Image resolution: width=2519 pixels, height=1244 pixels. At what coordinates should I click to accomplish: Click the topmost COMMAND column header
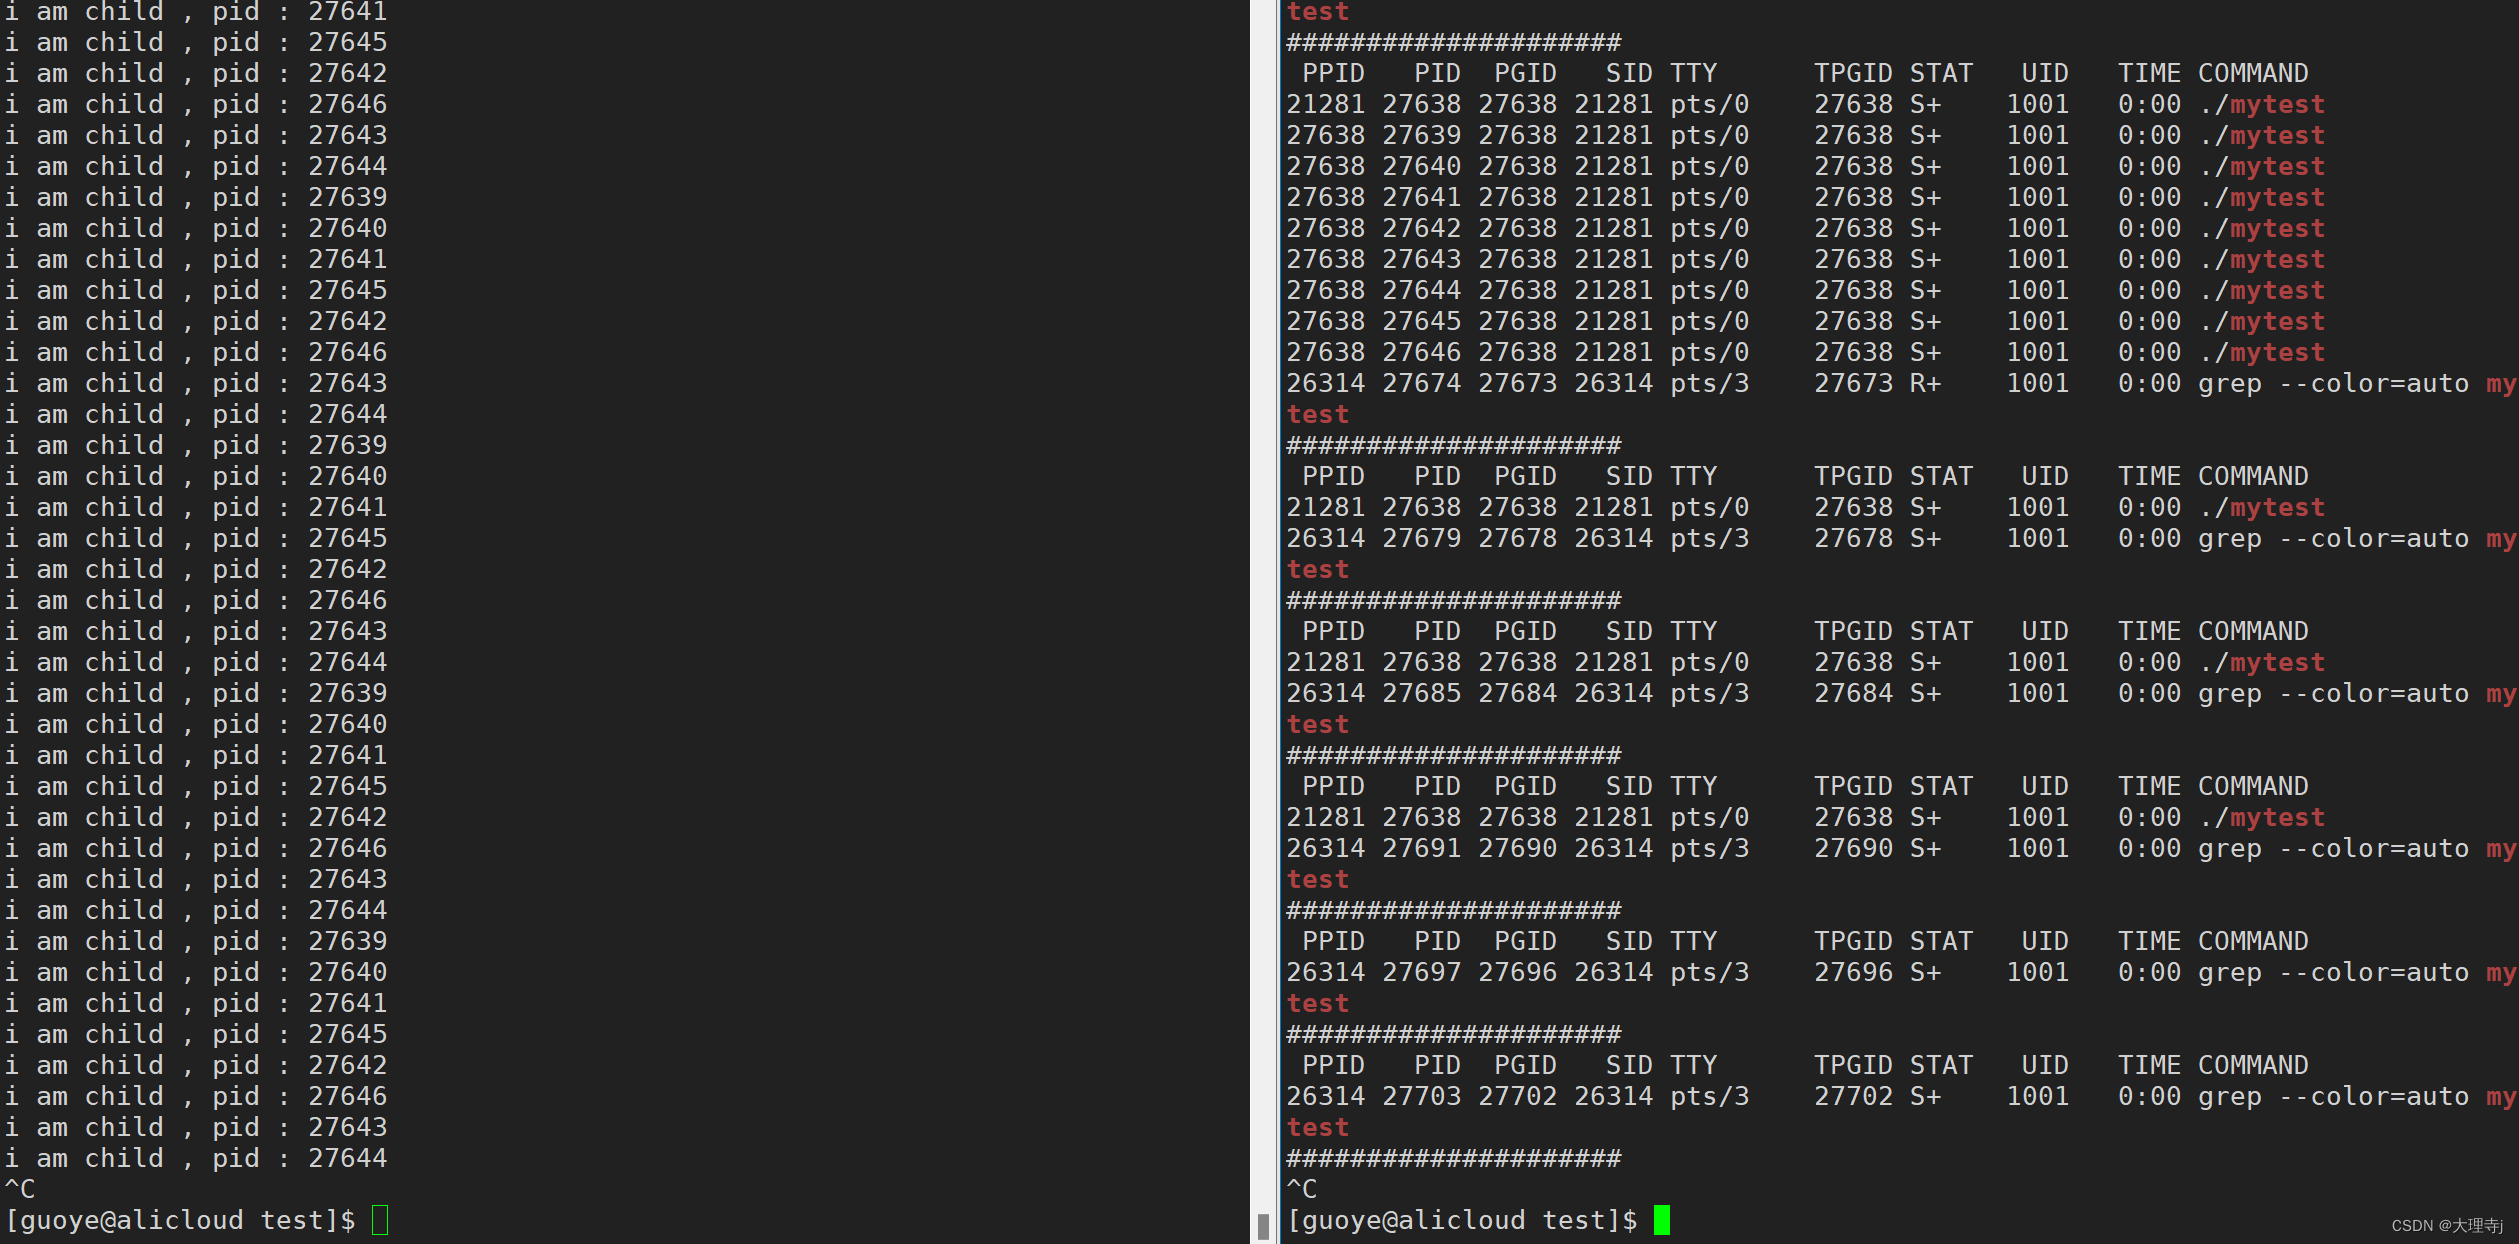2252,74
